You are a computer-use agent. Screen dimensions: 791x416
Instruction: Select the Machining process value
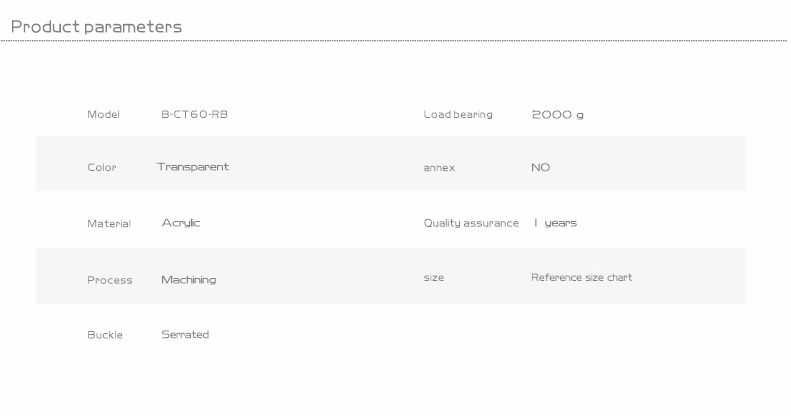(189, 280)
